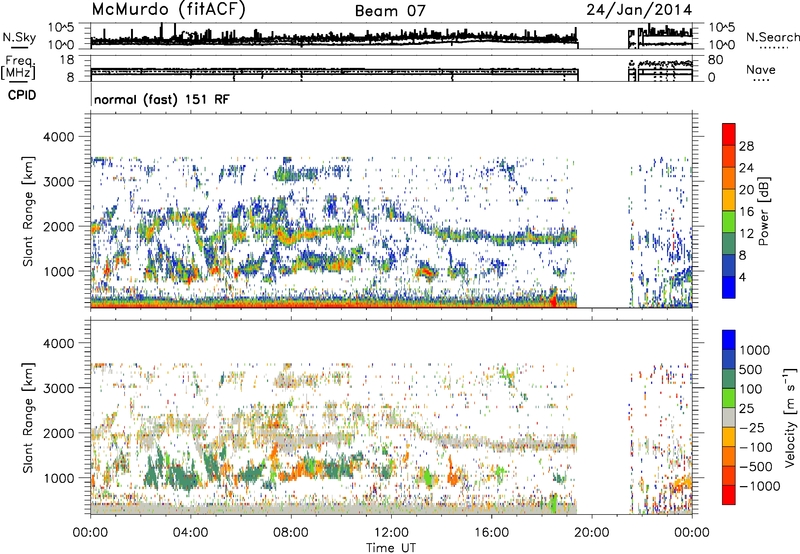
Task: Click the '24' label on the Power colorbar
Action: [x=746, y=168]
